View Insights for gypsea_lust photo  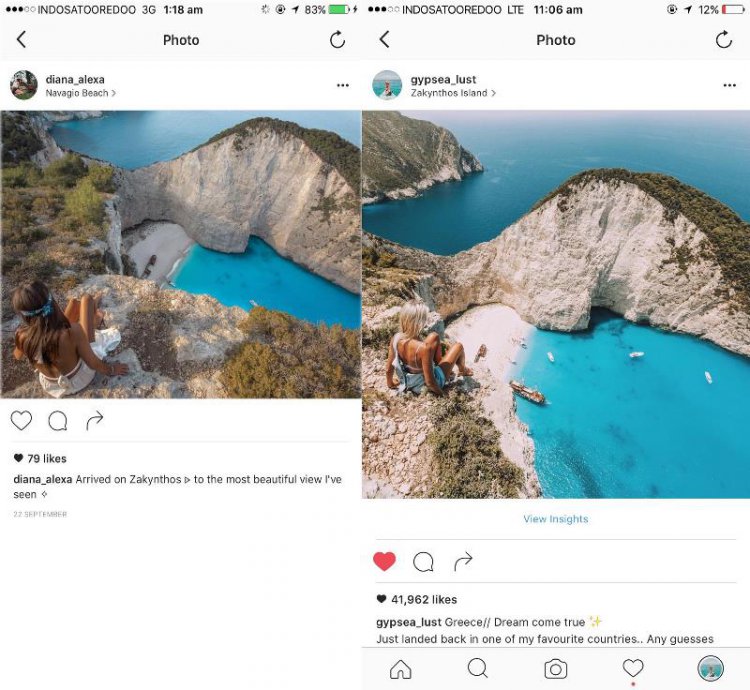click(556, 519)
